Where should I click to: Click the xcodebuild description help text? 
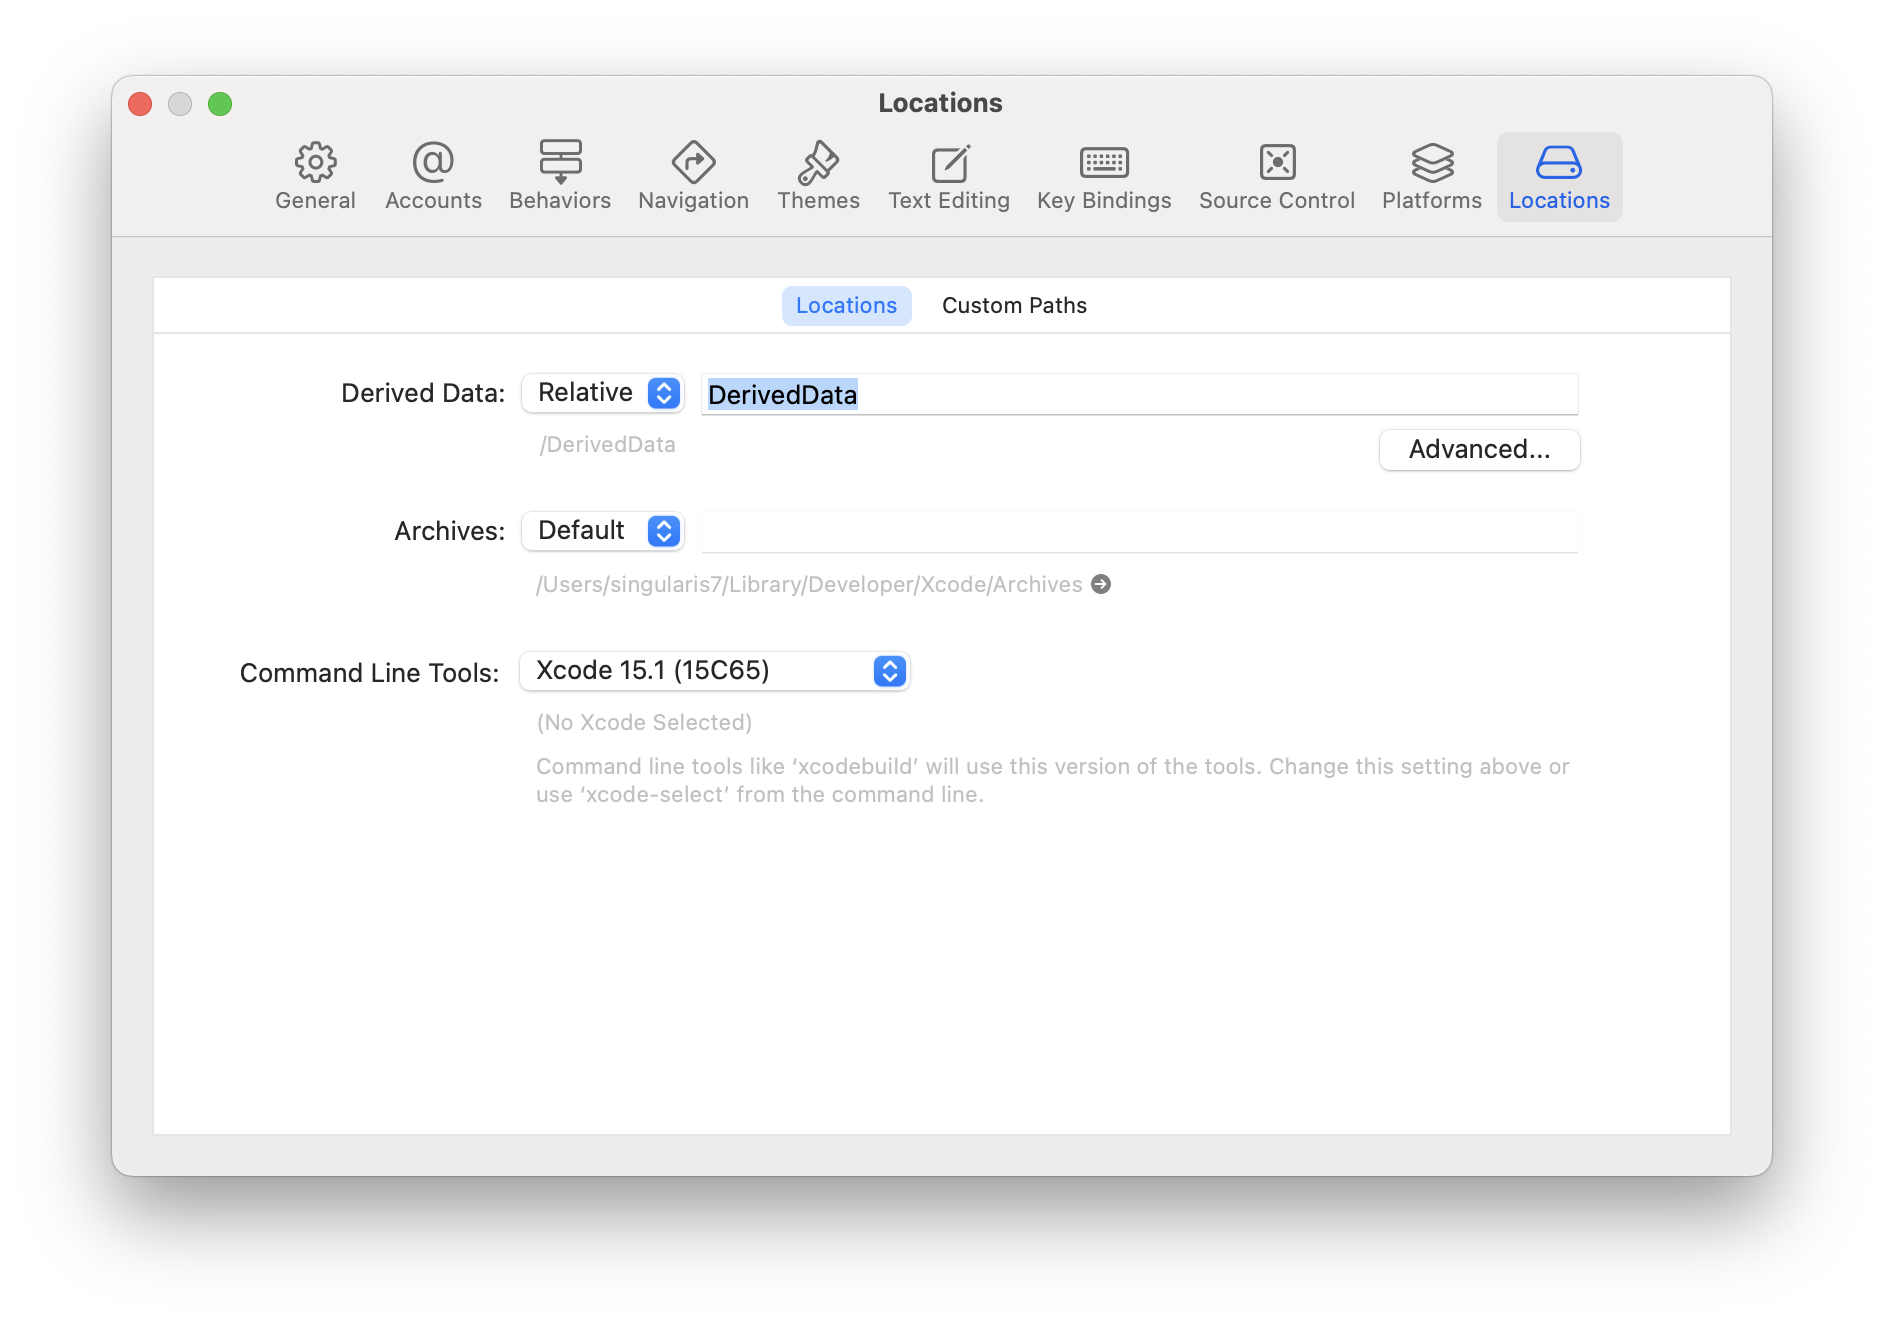tap(1052, 780)
